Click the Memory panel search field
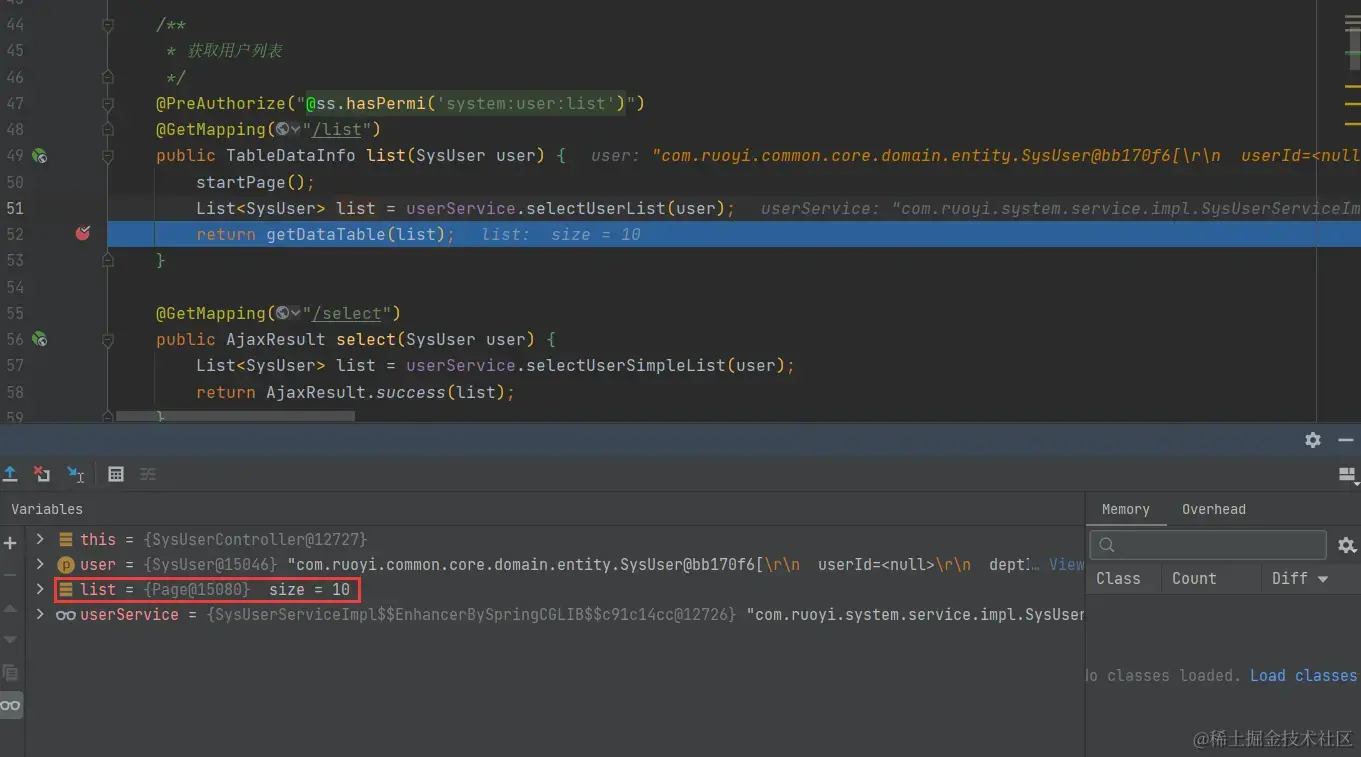Viewport: 1361px width, 757px height. coord(1207,545)
